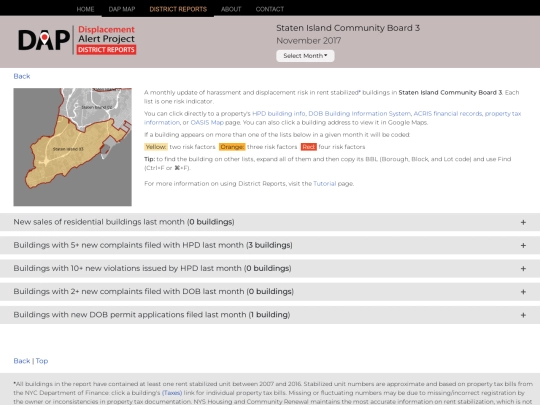Viewport: 540px width, 405px height.
Task: Click the November 2017 date text
Action: [309, 41]
